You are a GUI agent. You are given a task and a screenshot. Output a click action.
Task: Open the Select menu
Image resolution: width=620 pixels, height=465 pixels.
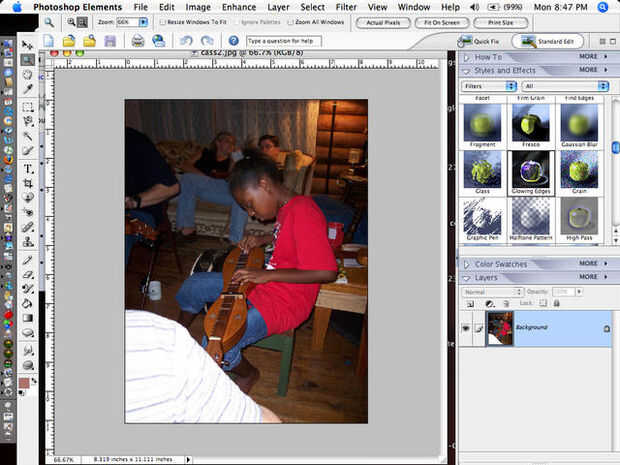pos(312,7)
